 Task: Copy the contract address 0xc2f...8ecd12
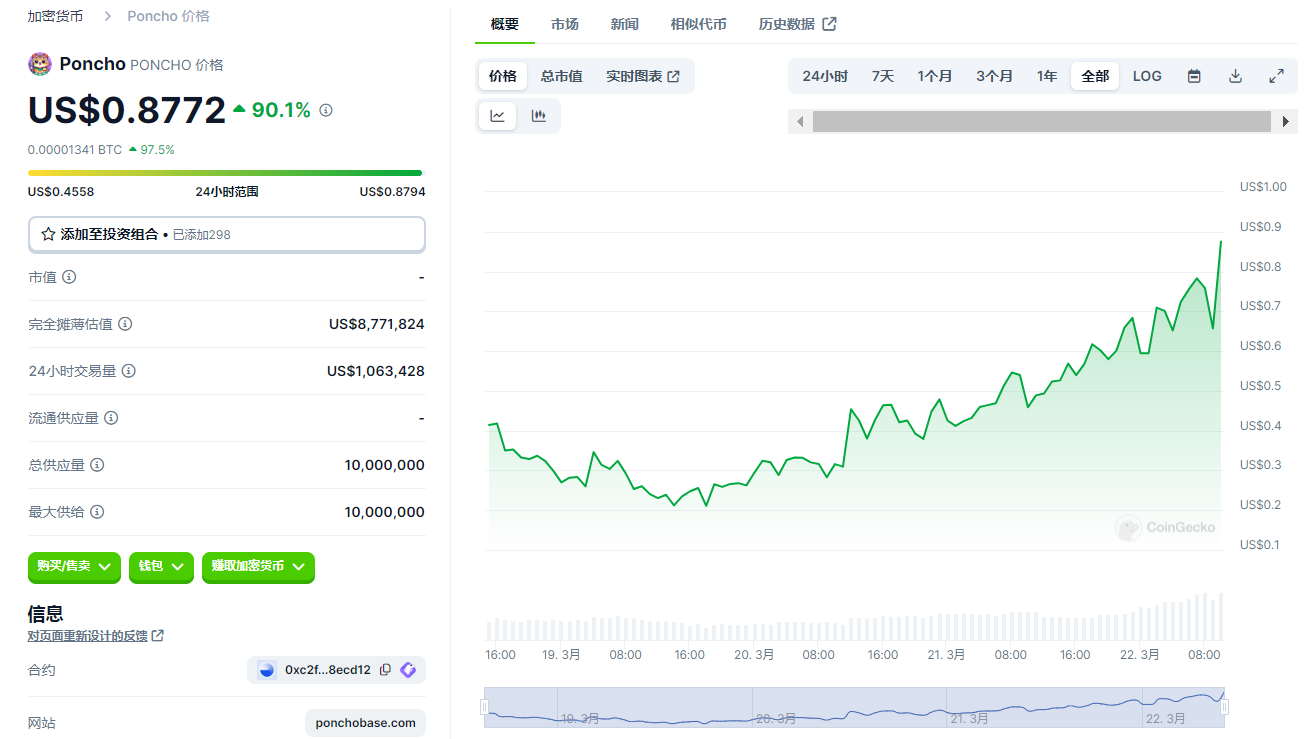pyautogui.click(x=385, y=670)
